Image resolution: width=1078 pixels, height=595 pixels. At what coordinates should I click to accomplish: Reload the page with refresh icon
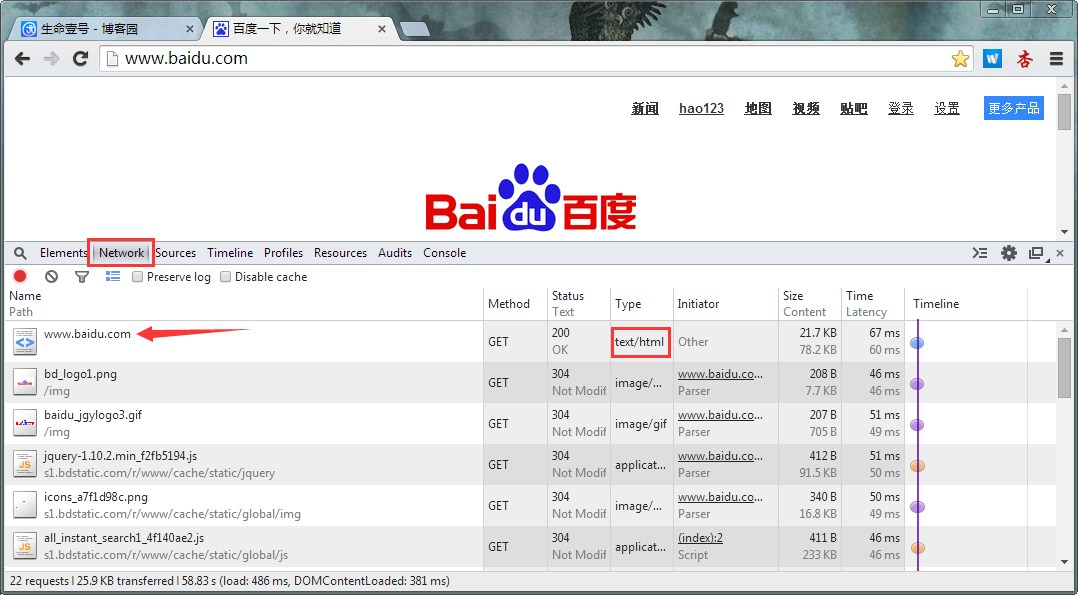[x=80, y=58]
